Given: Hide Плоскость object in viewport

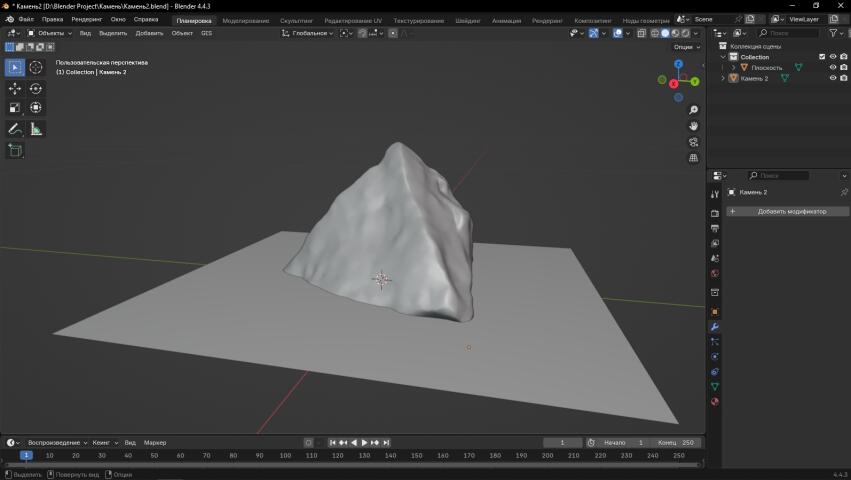Looking at the screenshot, I should (833, 67).
